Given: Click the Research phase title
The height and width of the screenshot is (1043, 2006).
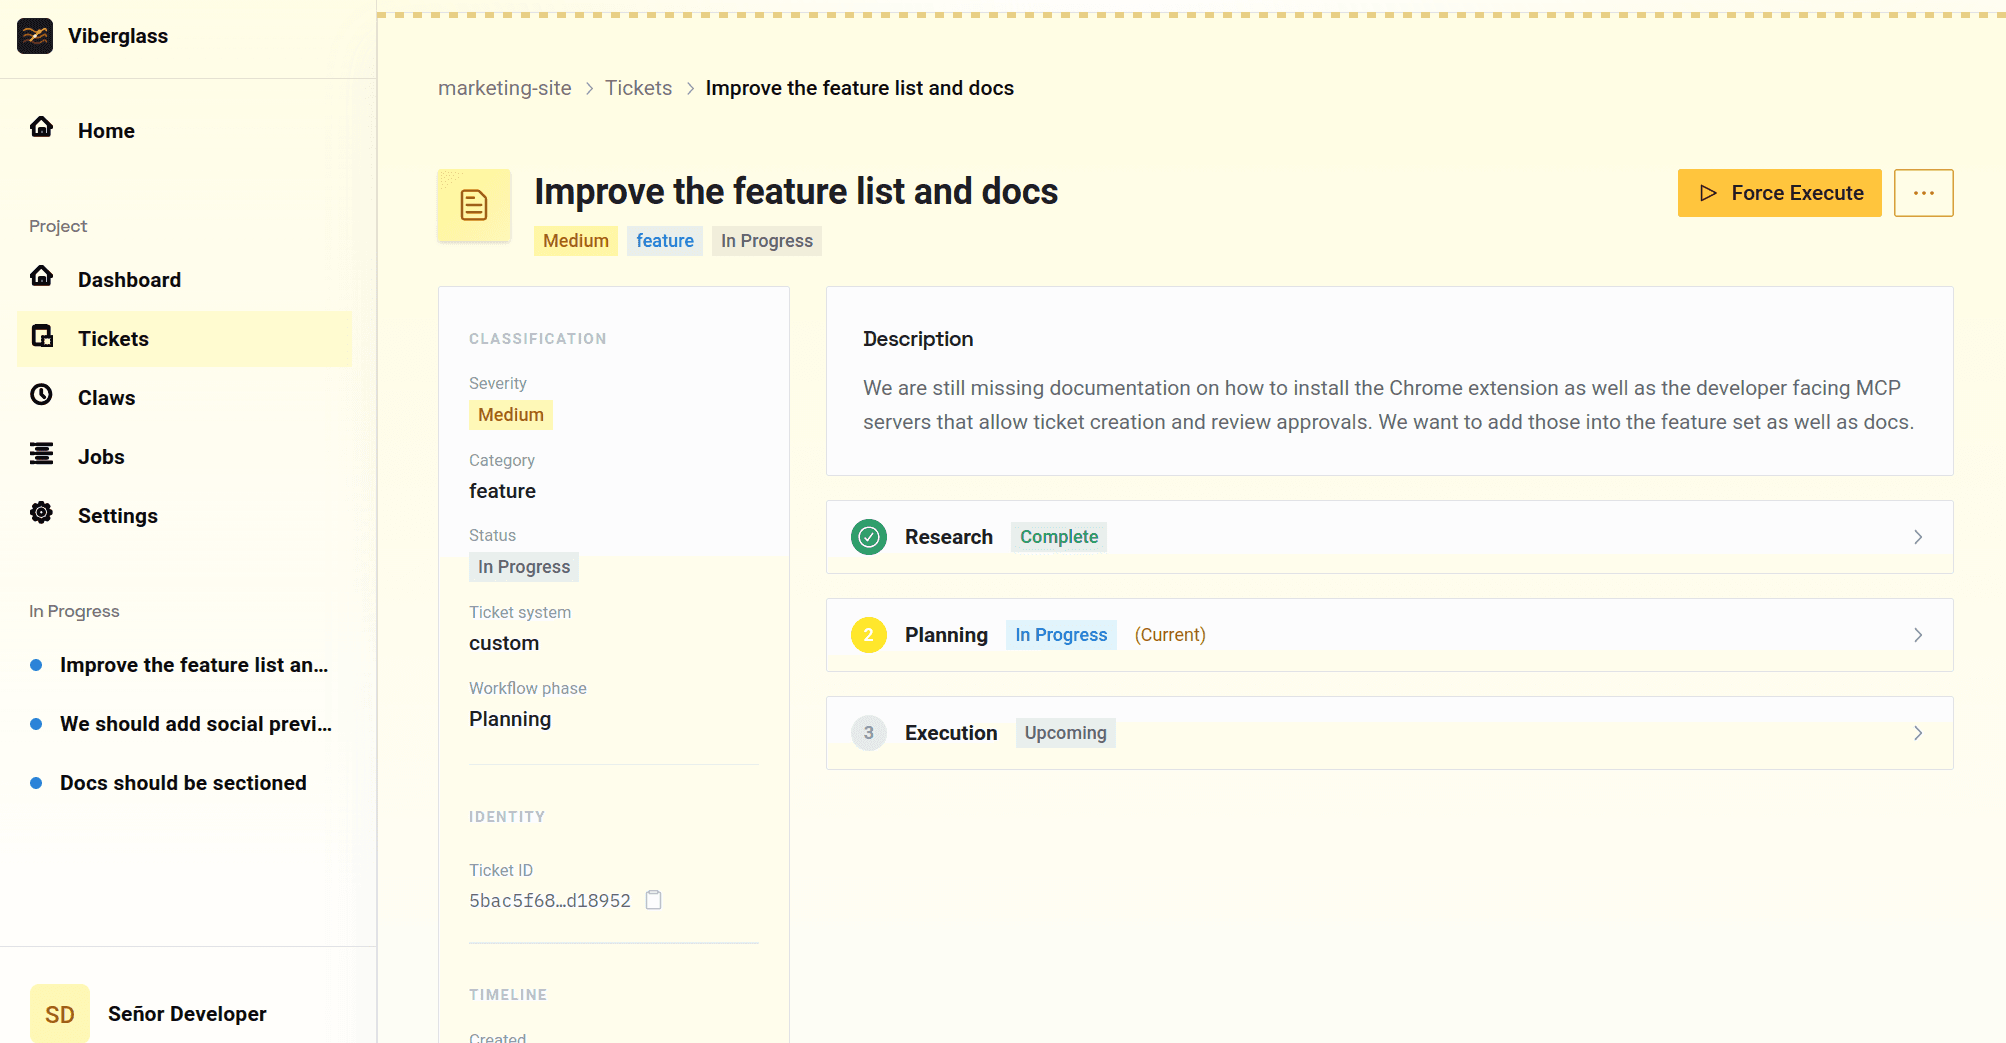Looking at the screenshot, I should tap(949, 537).
